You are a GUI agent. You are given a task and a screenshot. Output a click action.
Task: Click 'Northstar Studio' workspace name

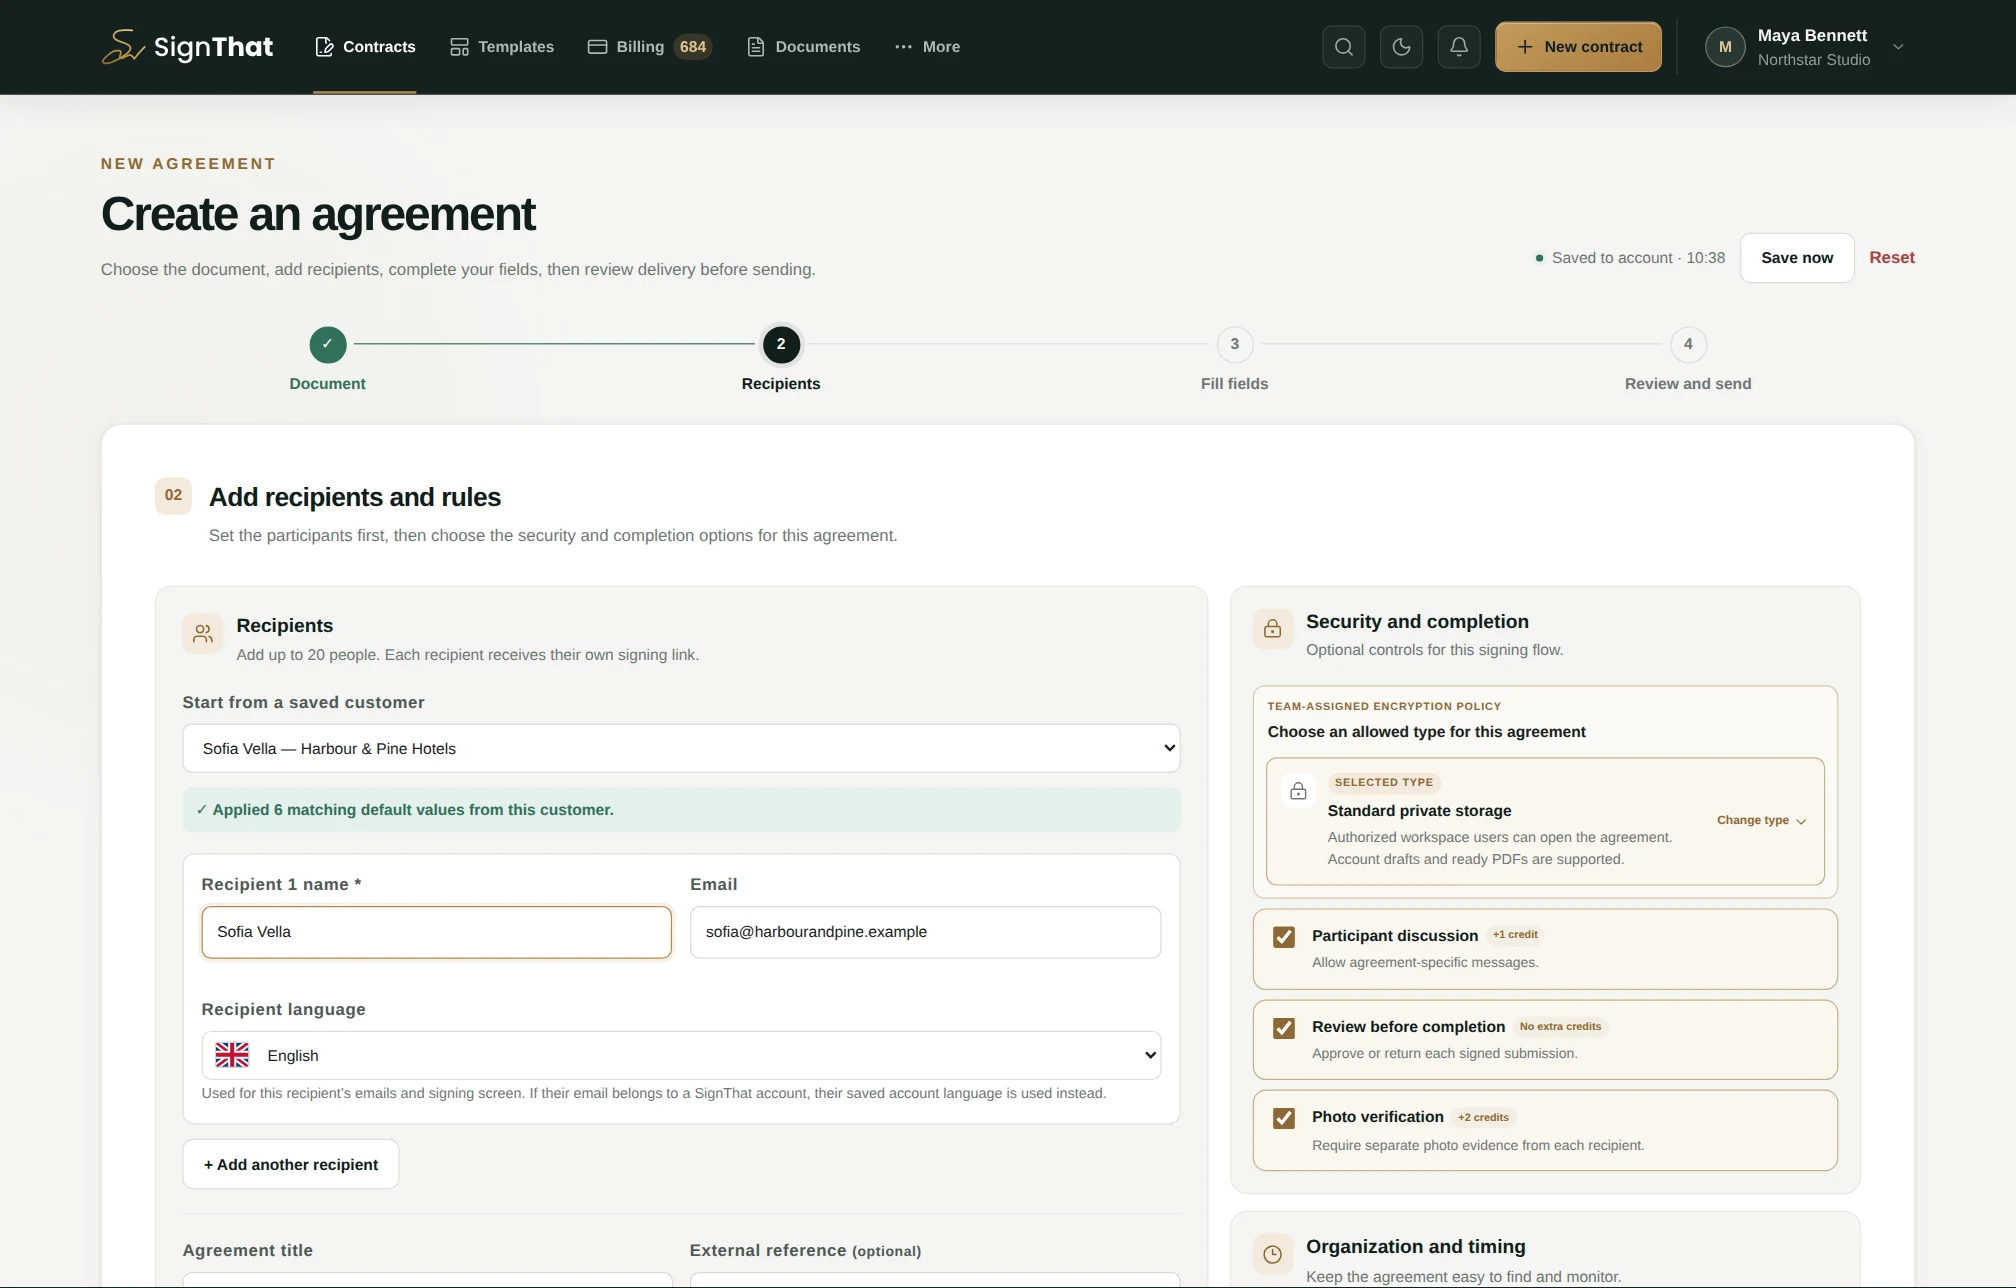(1814, 60)
